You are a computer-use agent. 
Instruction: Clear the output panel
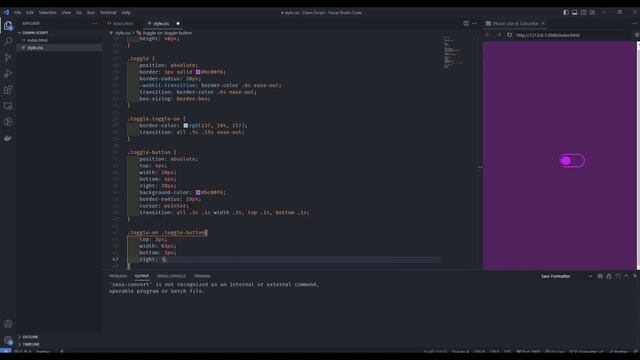[600, 276]
